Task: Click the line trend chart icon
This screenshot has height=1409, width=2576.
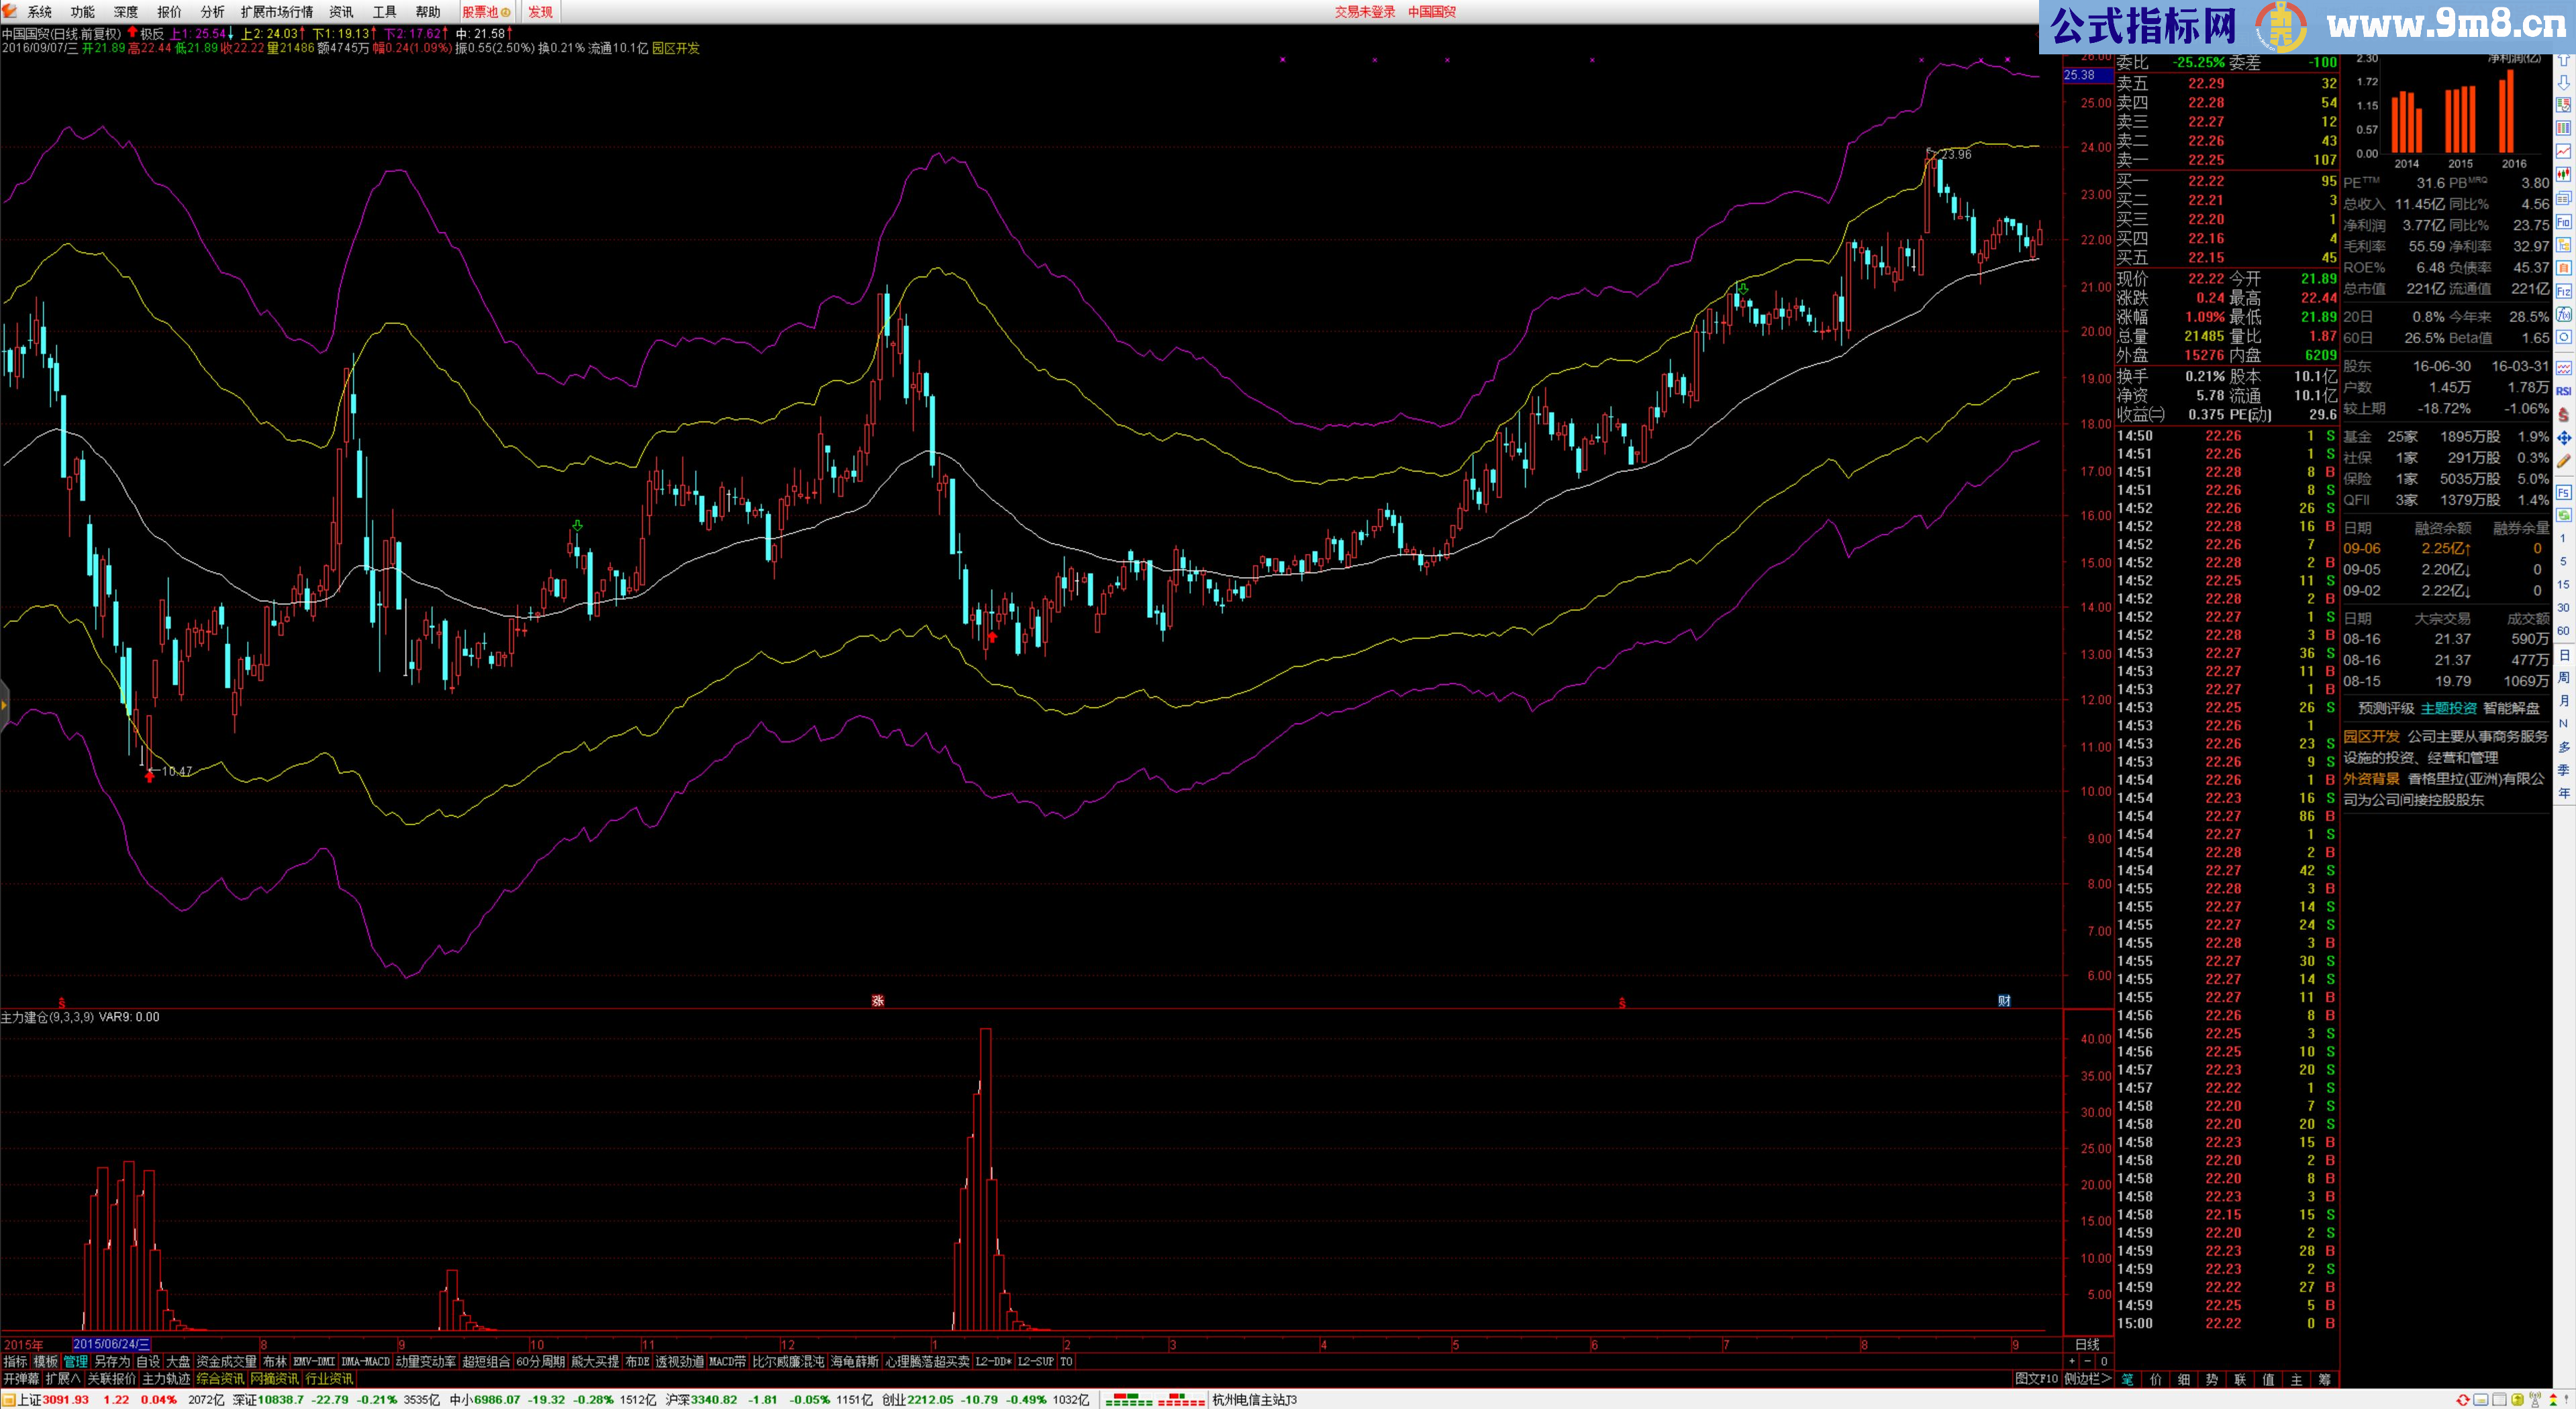Action: point(2564,151)
